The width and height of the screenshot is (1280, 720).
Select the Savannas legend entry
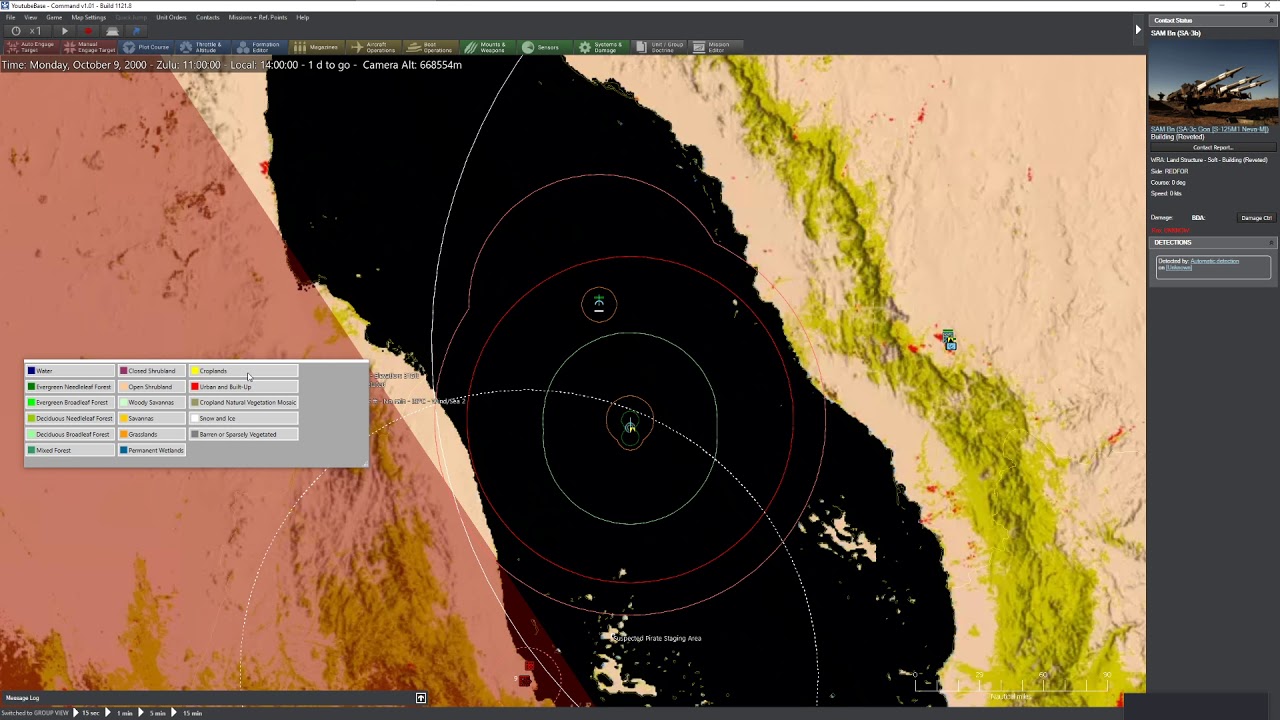[x=152, y=419]
